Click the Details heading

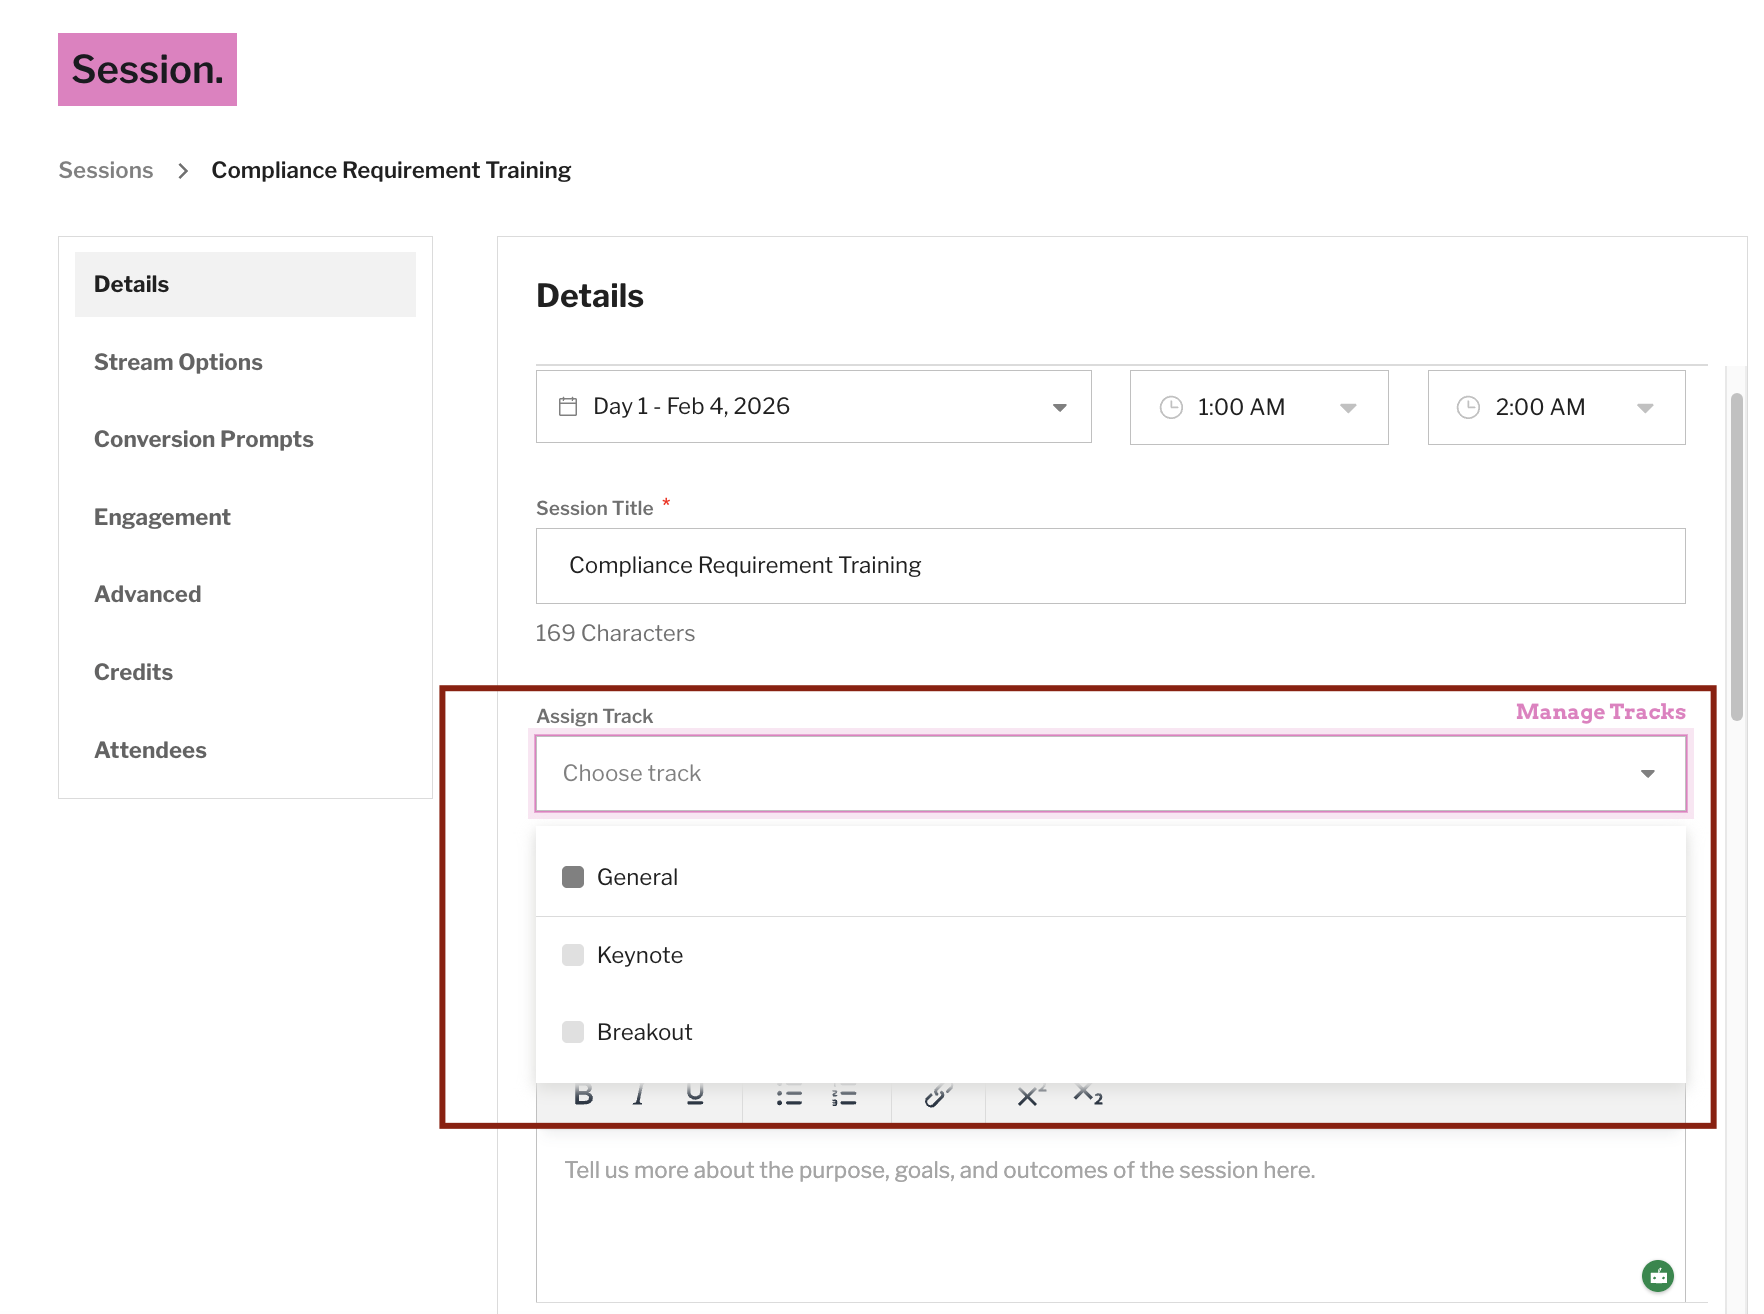point(590,296)
